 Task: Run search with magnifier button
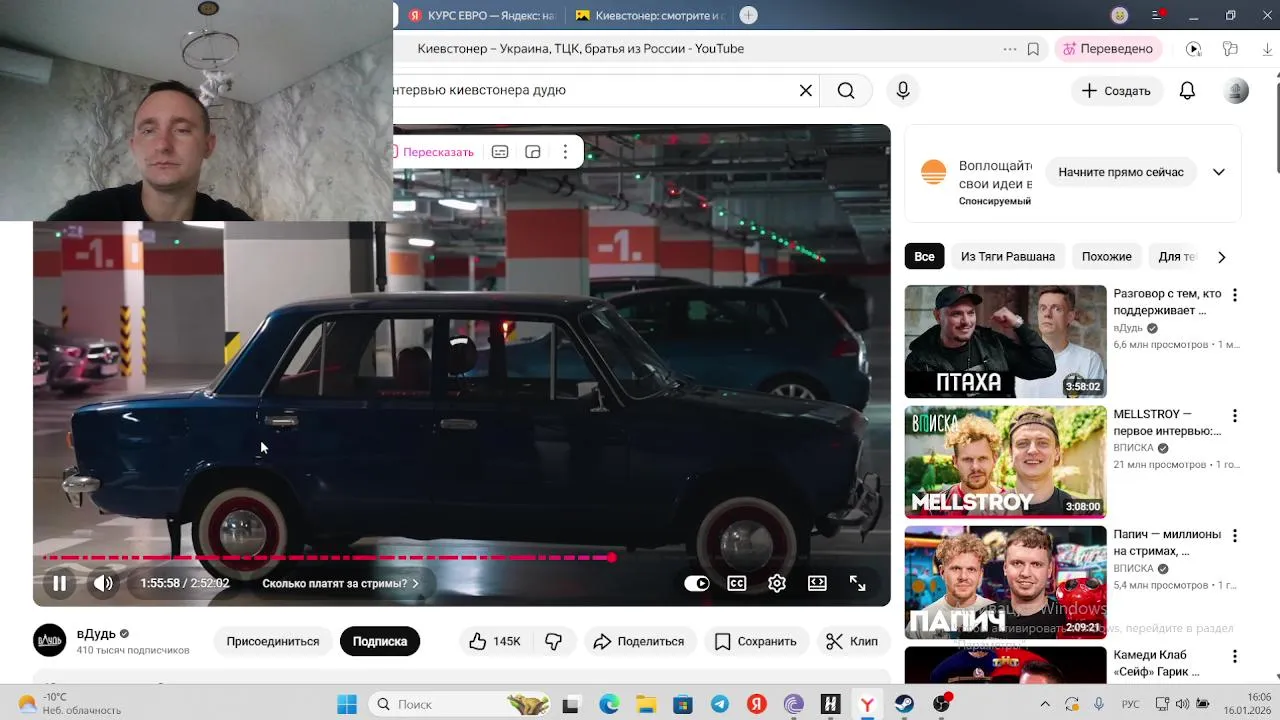[846, 91]
